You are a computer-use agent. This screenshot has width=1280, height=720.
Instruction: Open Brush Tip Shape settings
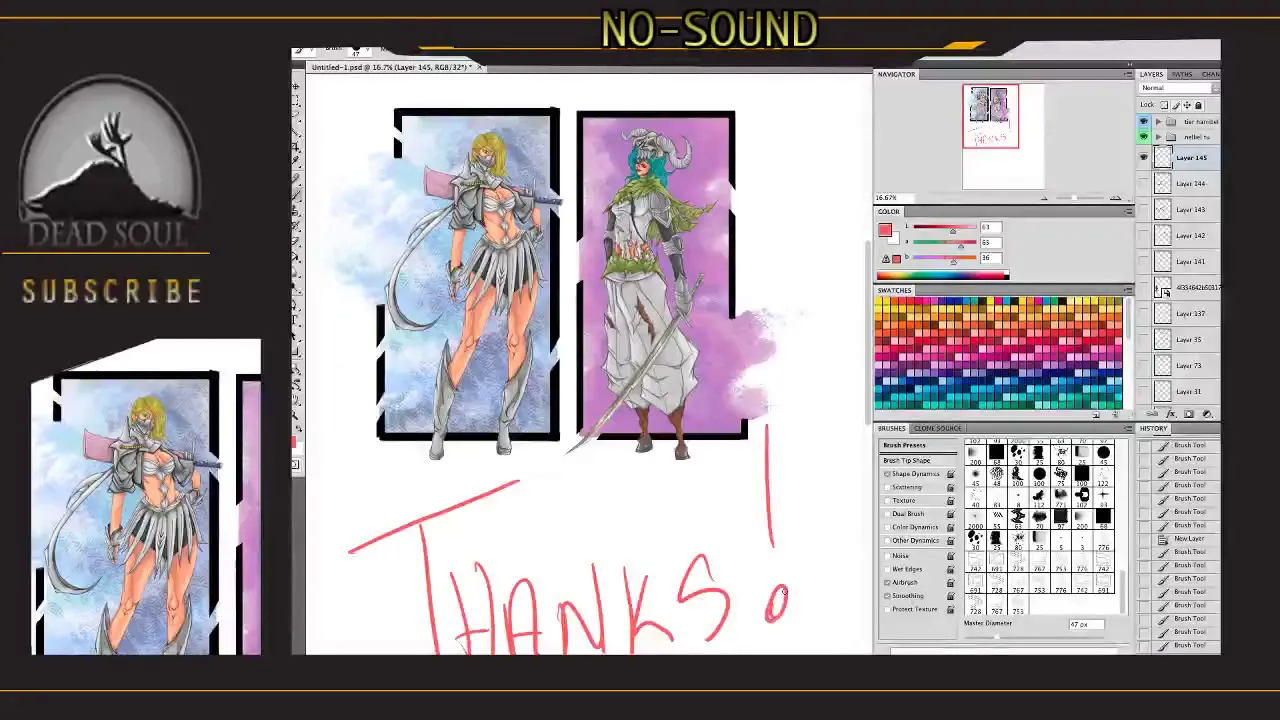tap(907, 460)
